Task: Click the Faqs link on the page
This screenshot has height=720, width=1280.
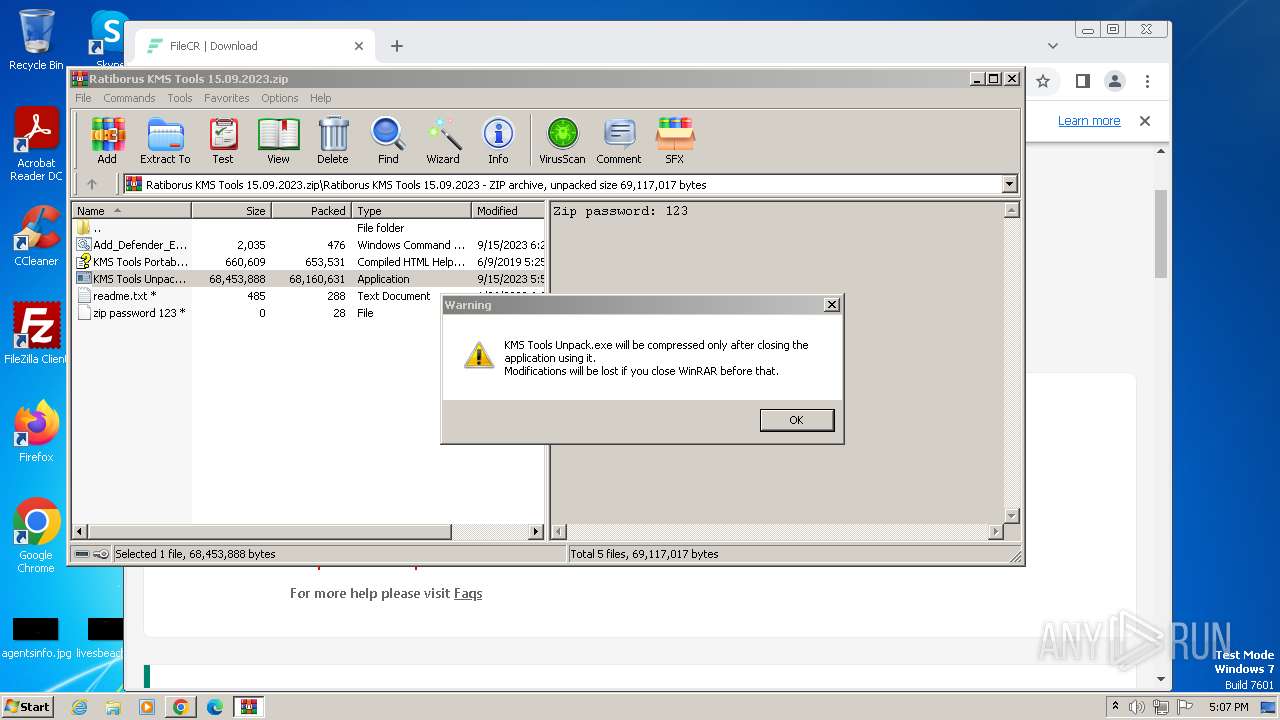Action: [468, 593]
